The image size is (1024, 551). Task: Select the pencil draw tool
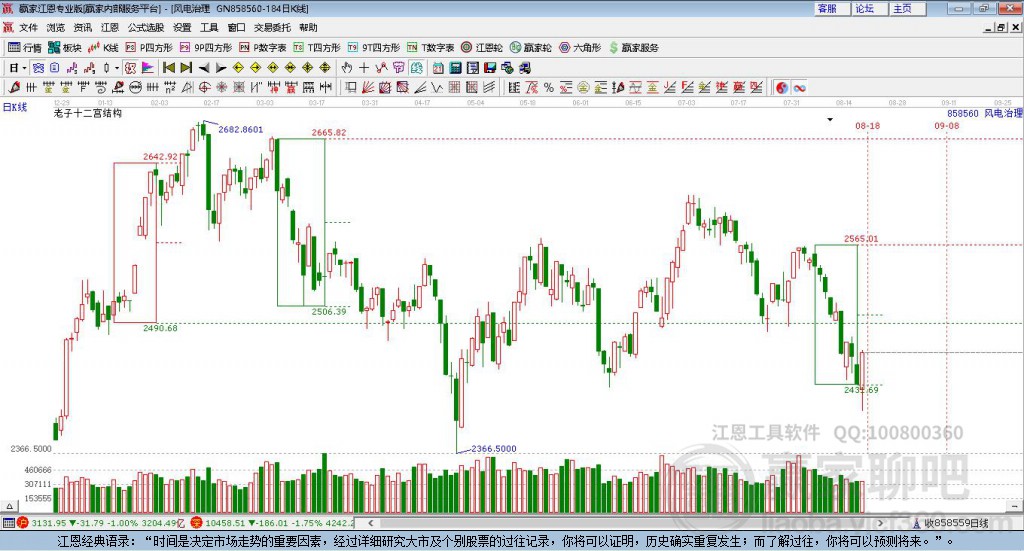14,87
